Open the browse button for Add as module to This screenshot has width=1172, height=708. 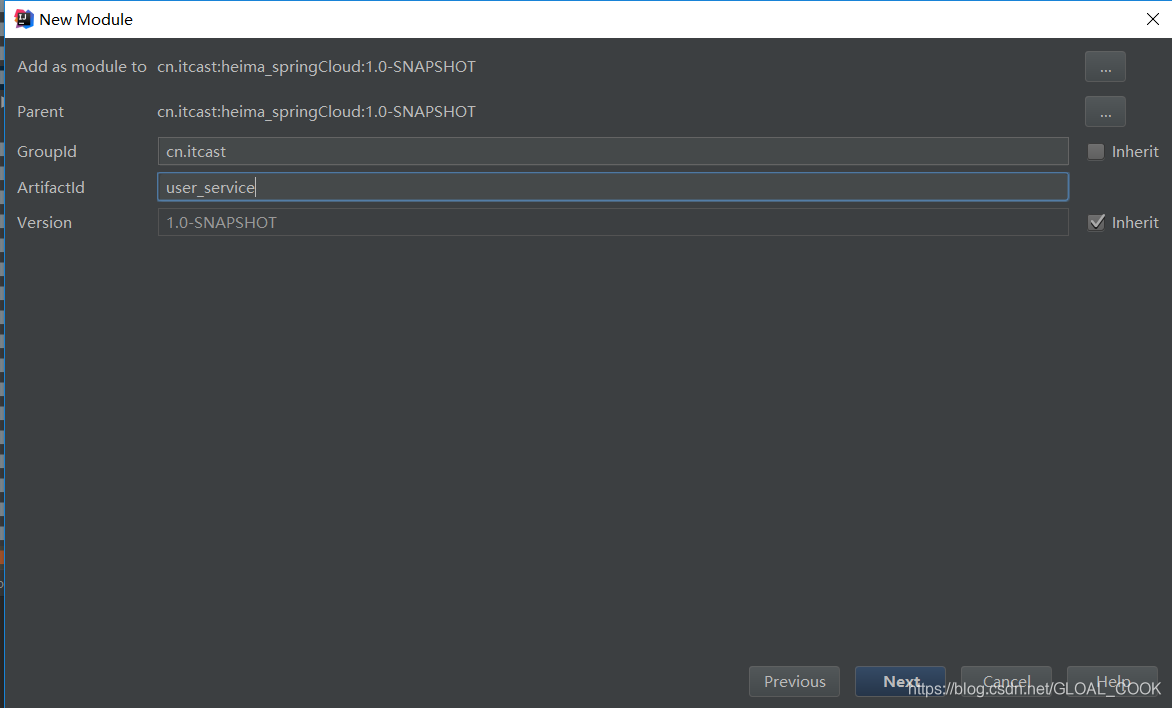(1105, 67)
